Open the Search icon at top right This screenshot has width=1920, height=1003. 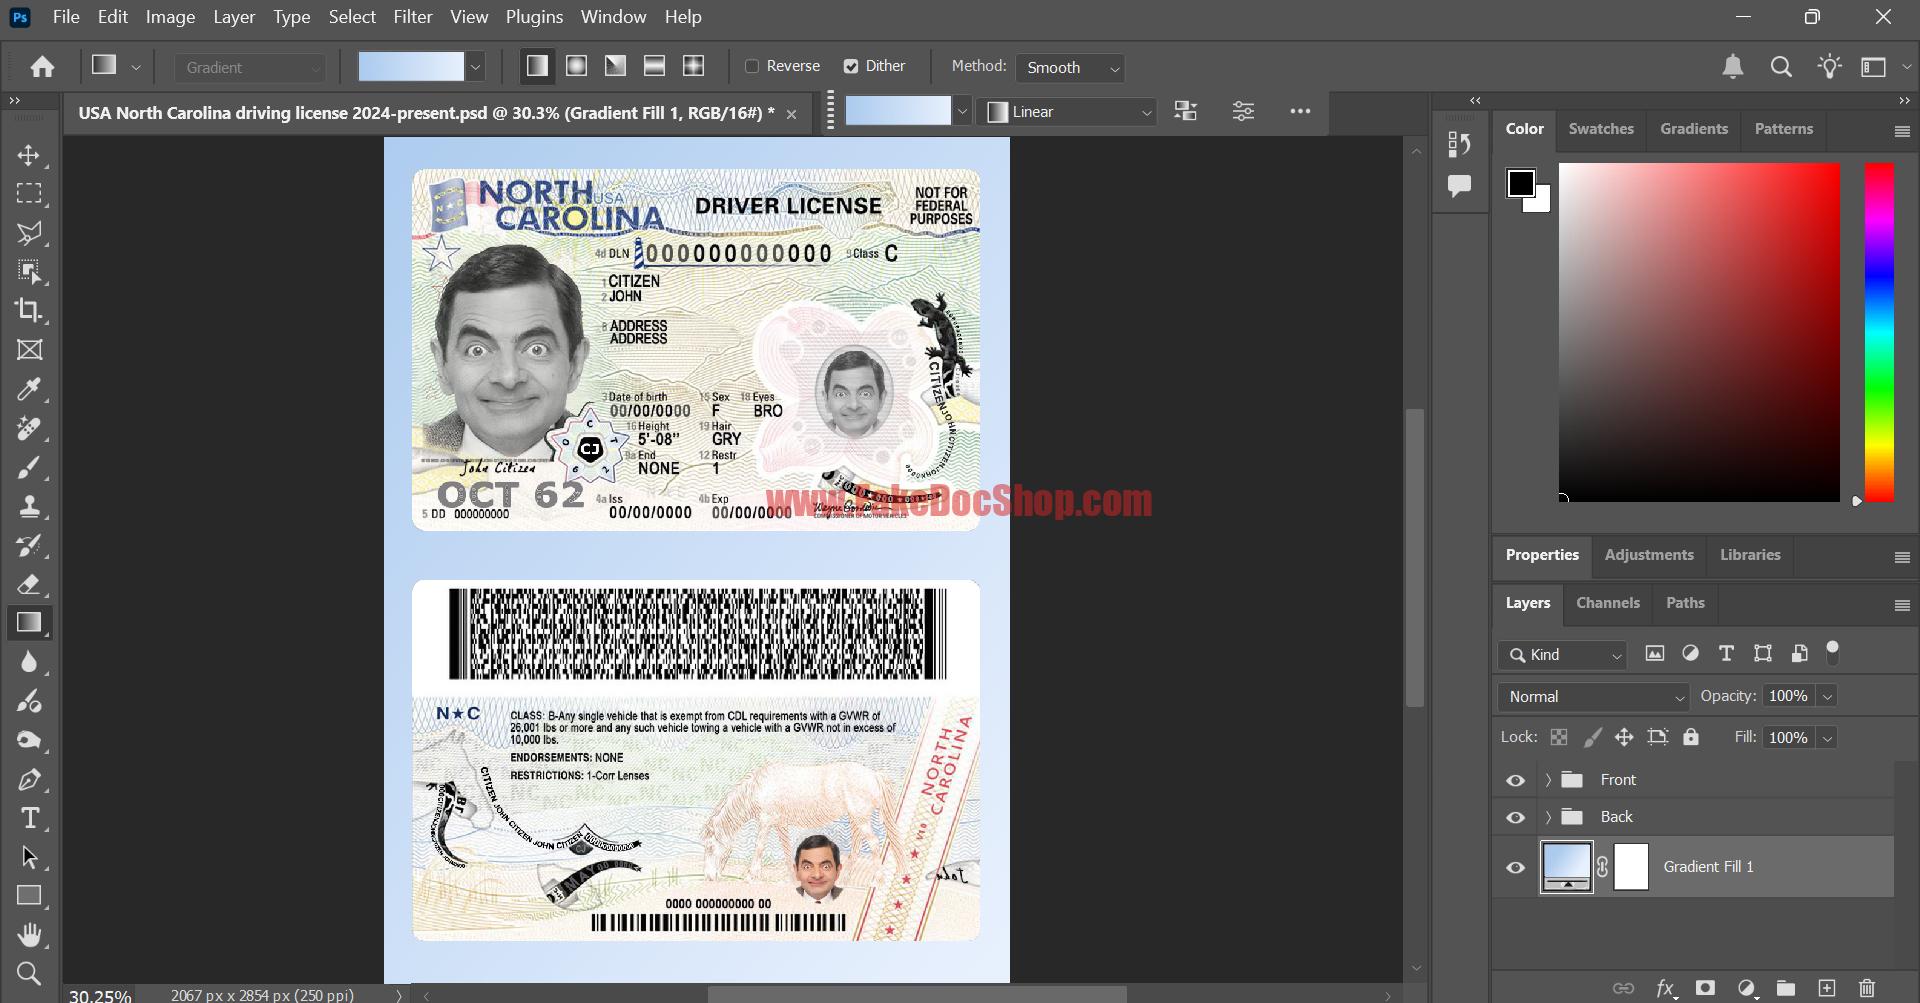point(1781,67)
